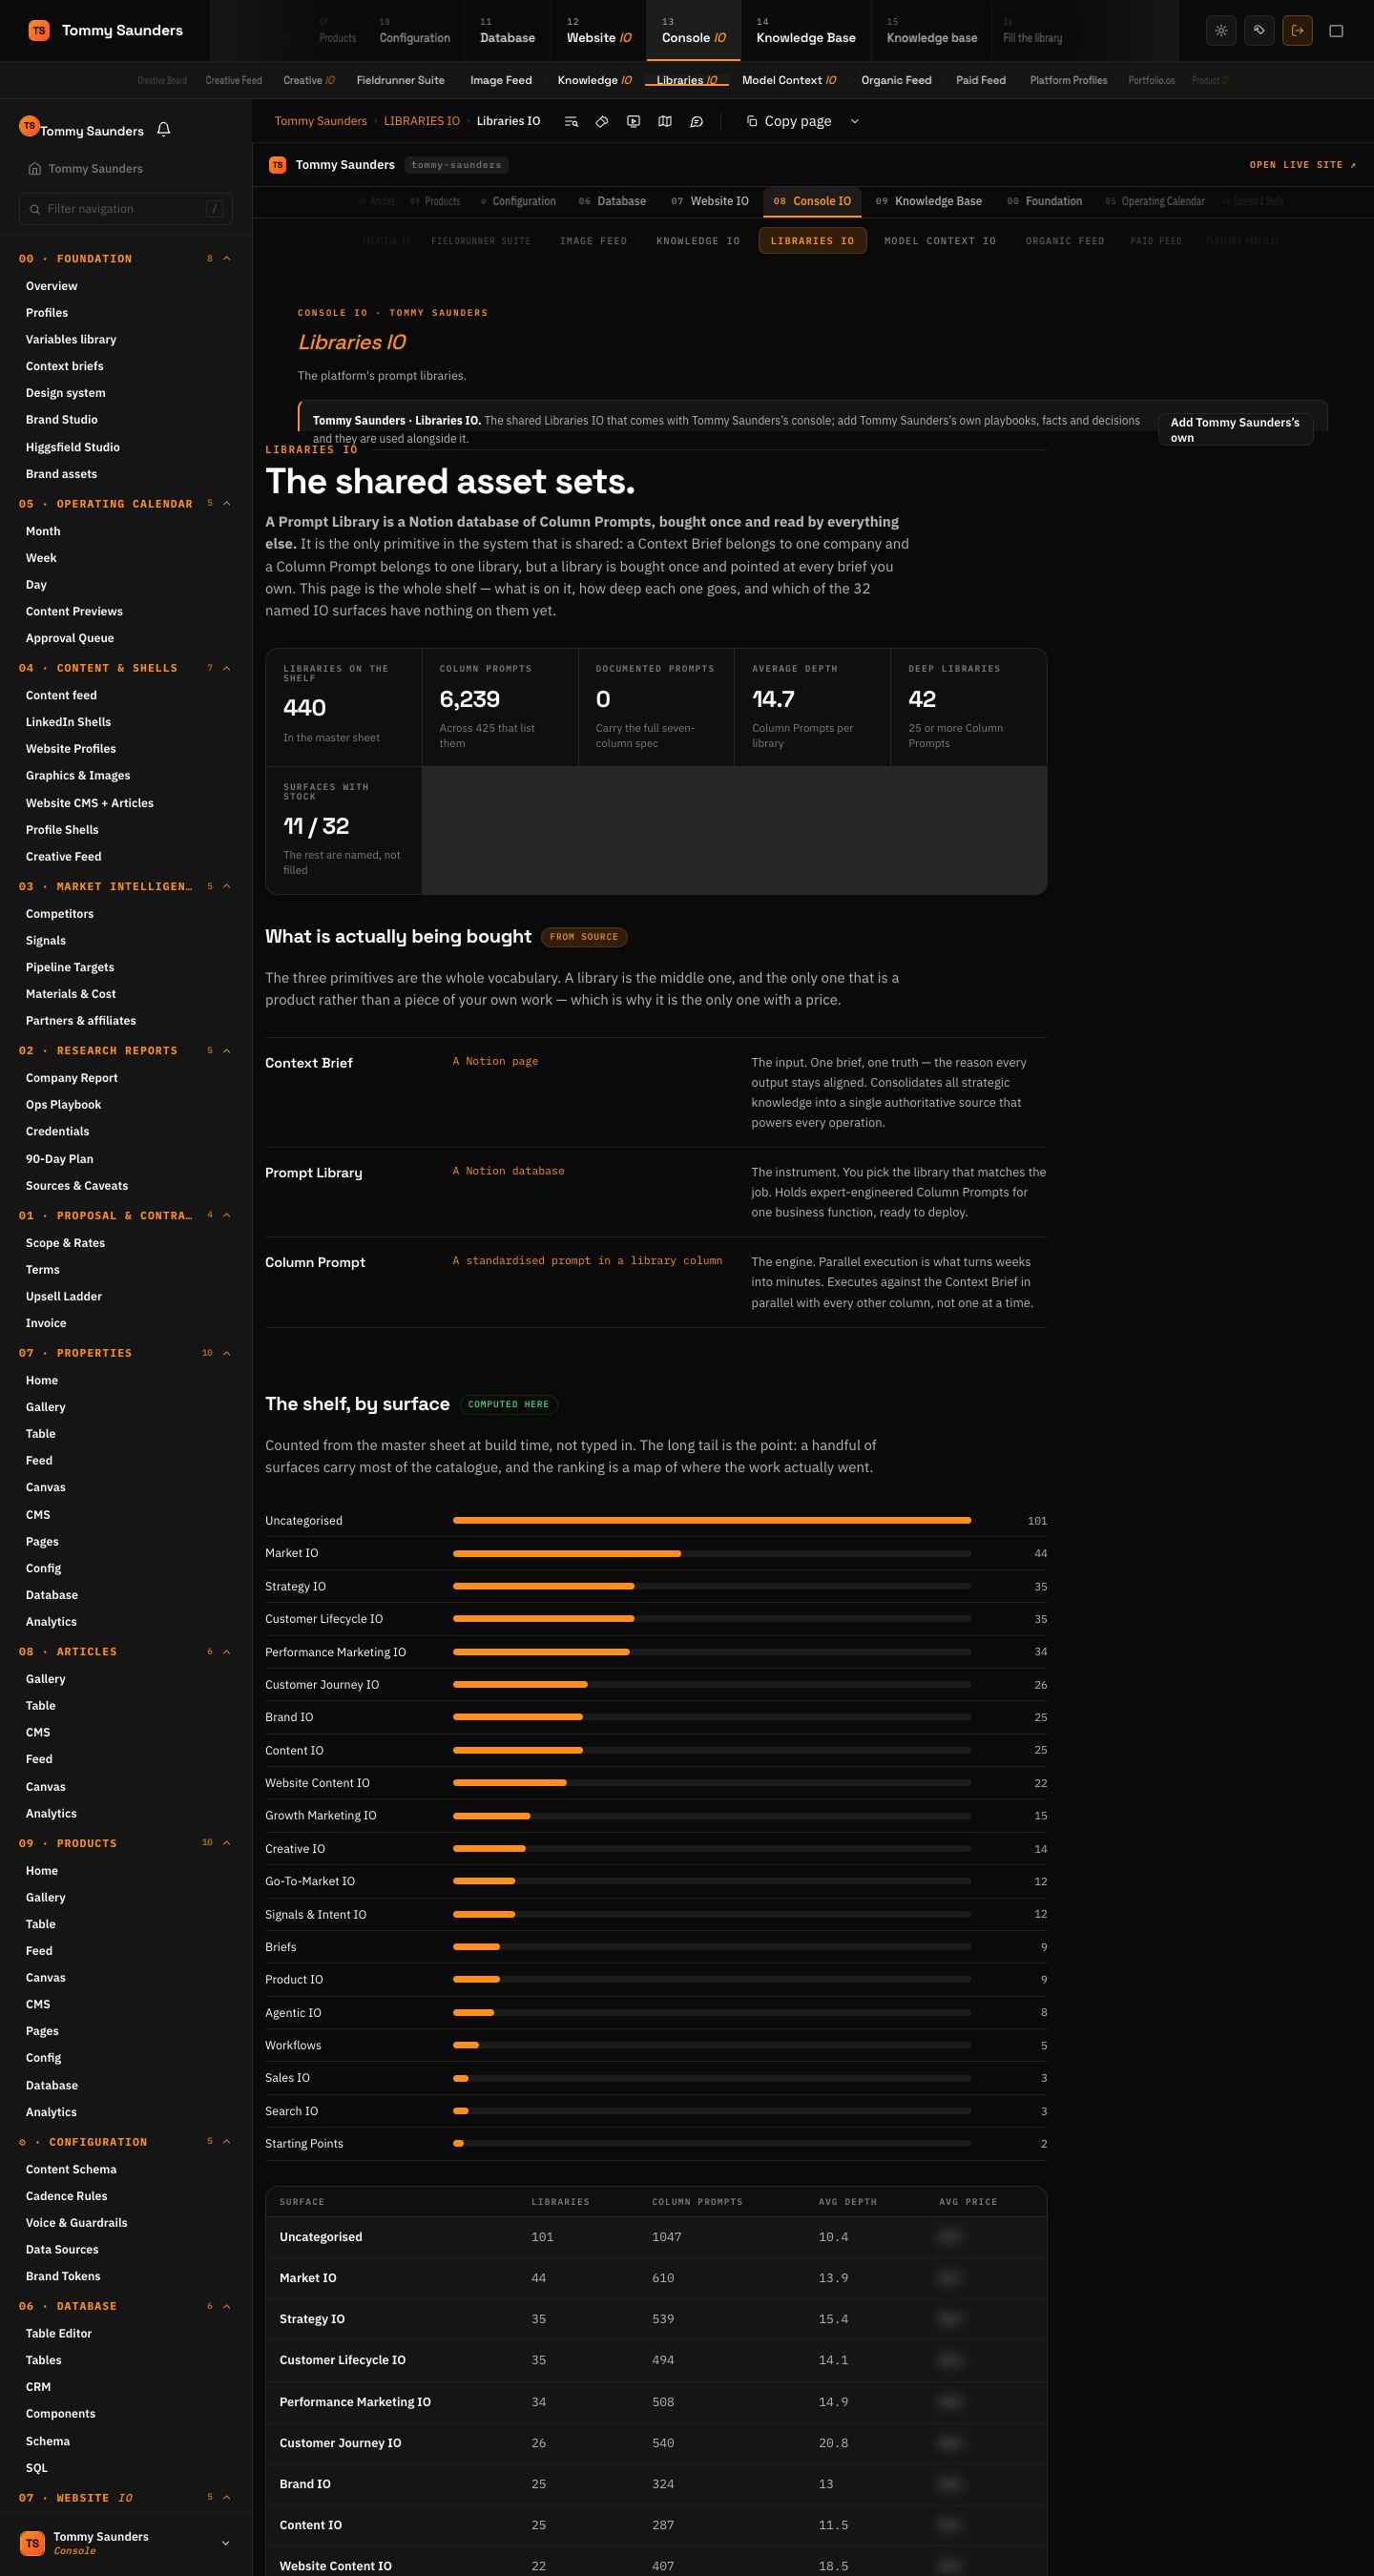Click the gear icon beside Configuration heading
Viewport: 1374px width, 2576px height.
coord(23,2142)
